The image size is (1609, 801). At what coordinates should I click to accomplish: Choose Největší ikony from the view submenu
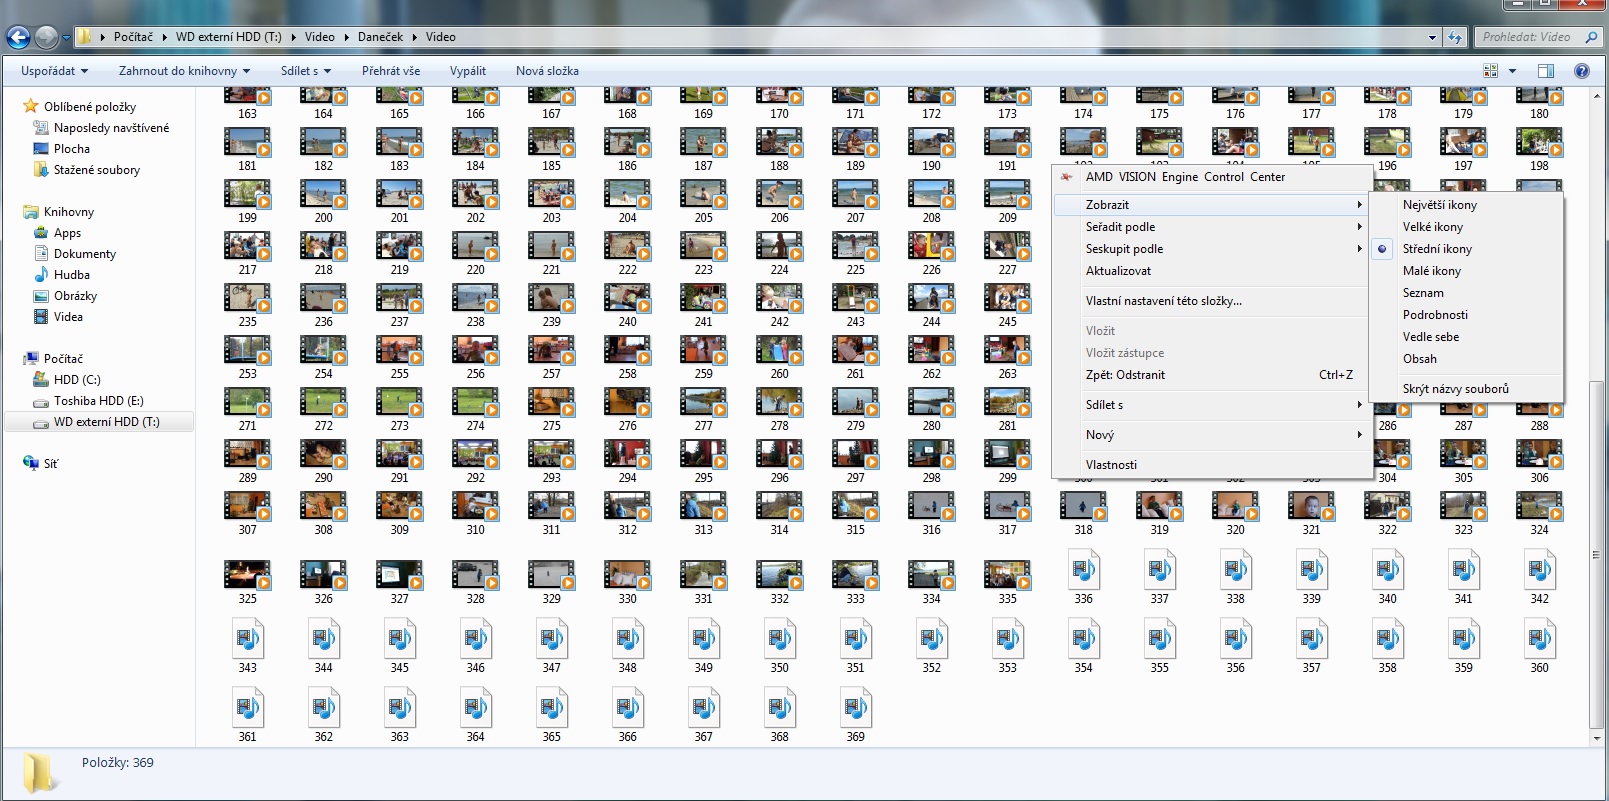pyautogui.click(x=1466, y=205)
